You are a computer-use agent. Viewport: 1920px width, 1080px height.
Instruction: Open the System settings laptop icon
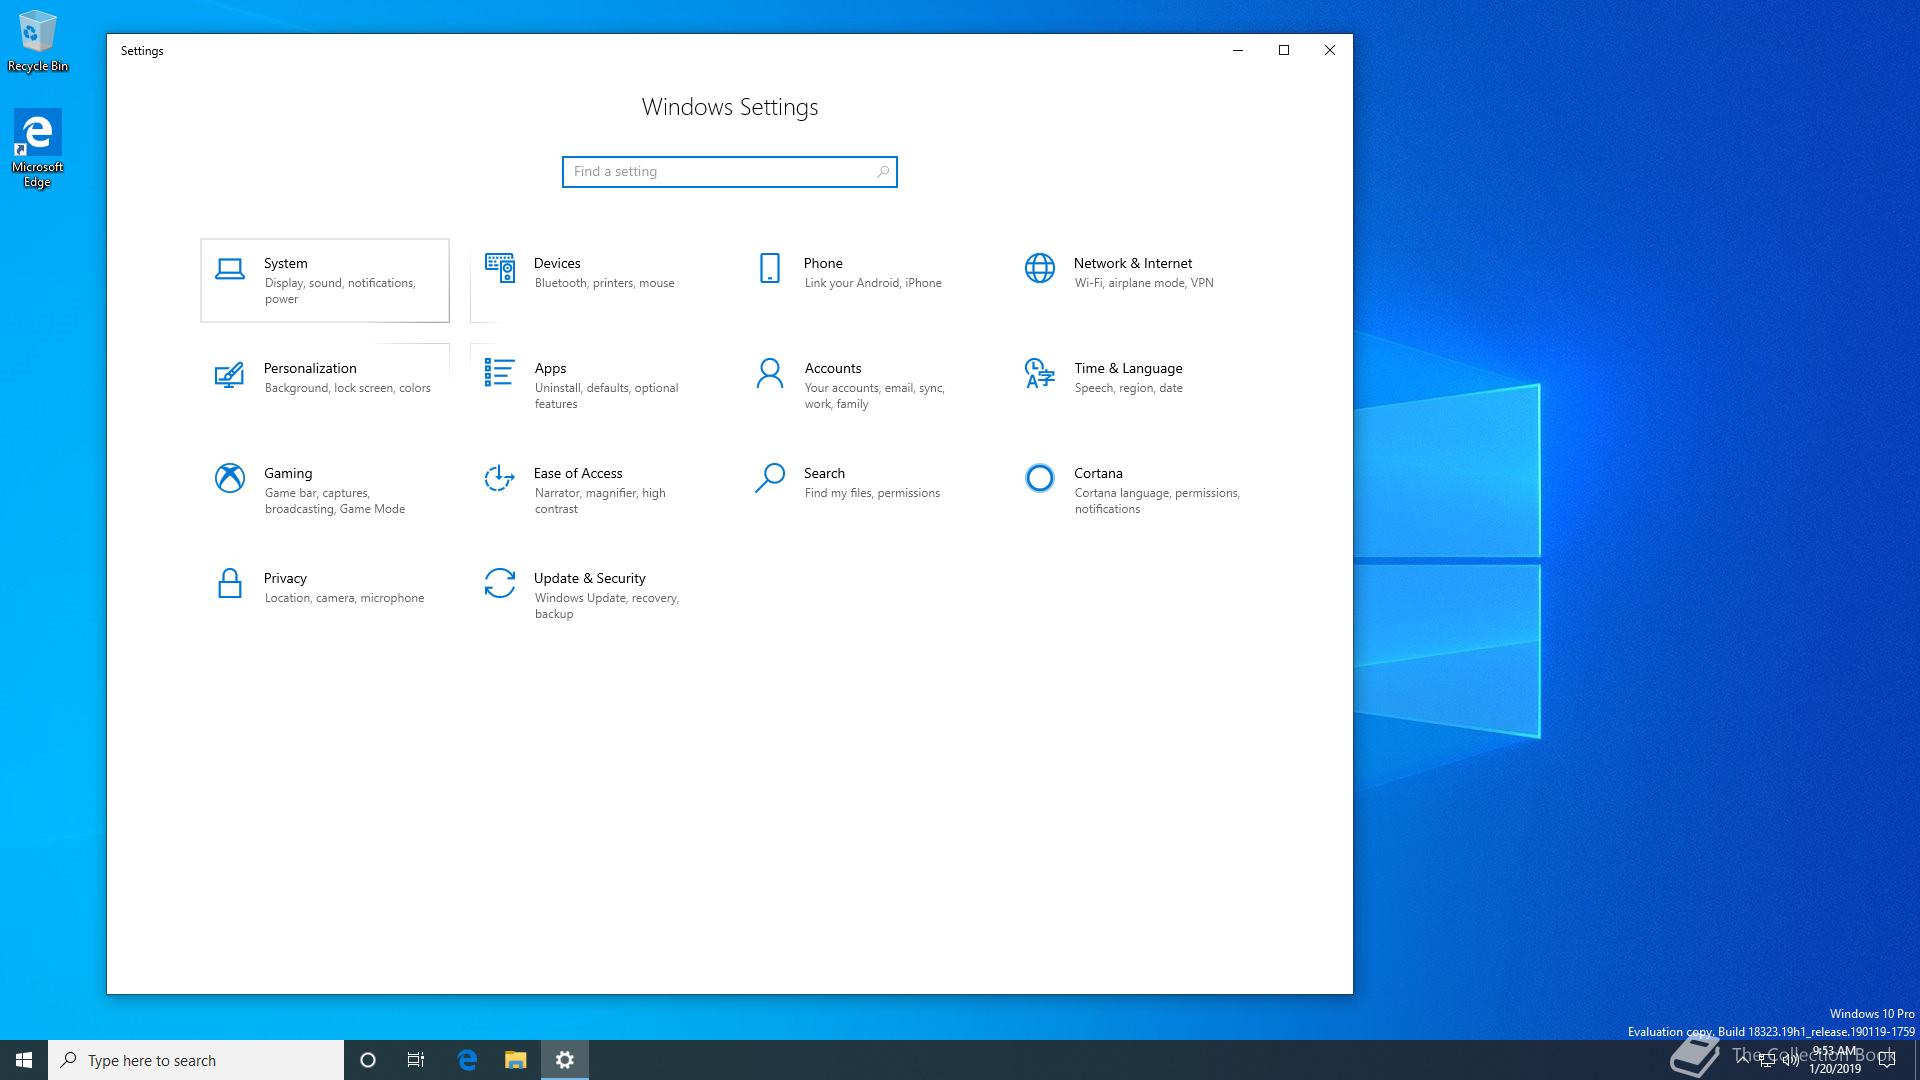point(230,268)
